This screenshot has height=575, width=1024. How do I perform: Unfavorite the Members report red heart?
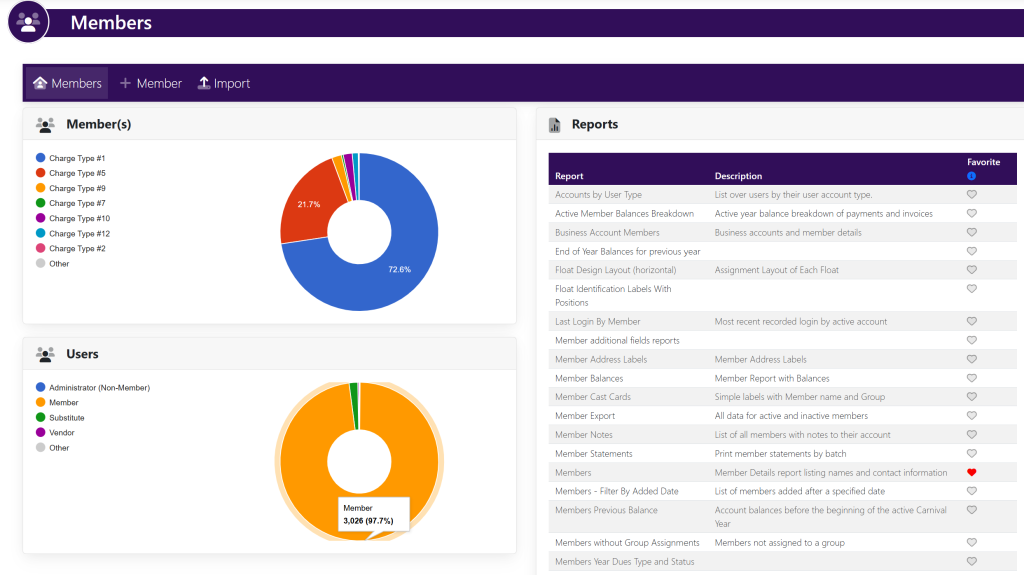[971, 472]
